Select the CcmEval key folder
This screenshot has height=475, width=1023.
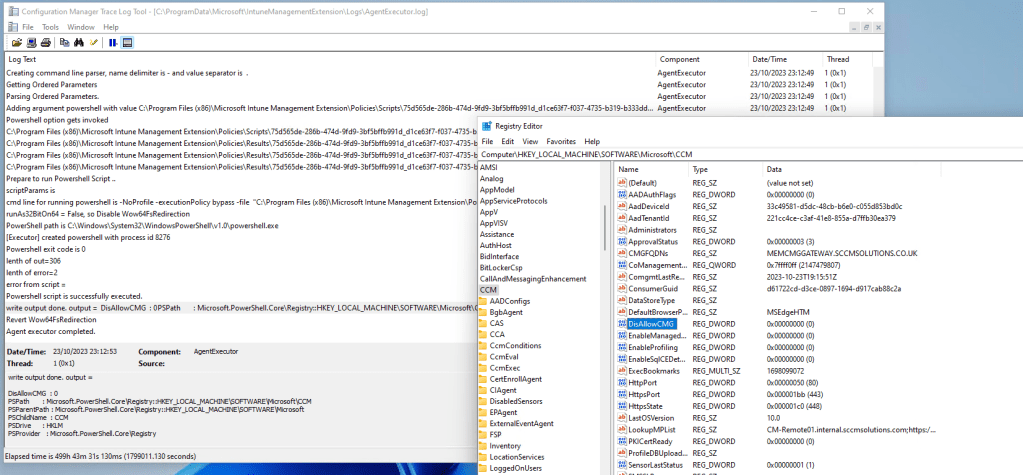504,356
